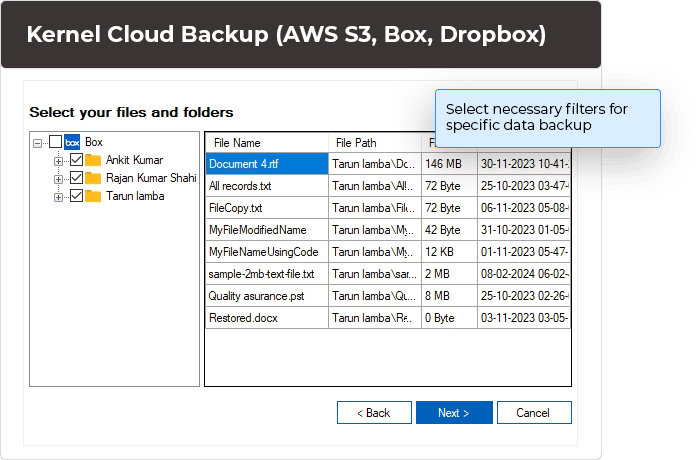Click the 2 MB size cell

pyautogui.click(x=449, y=274)
